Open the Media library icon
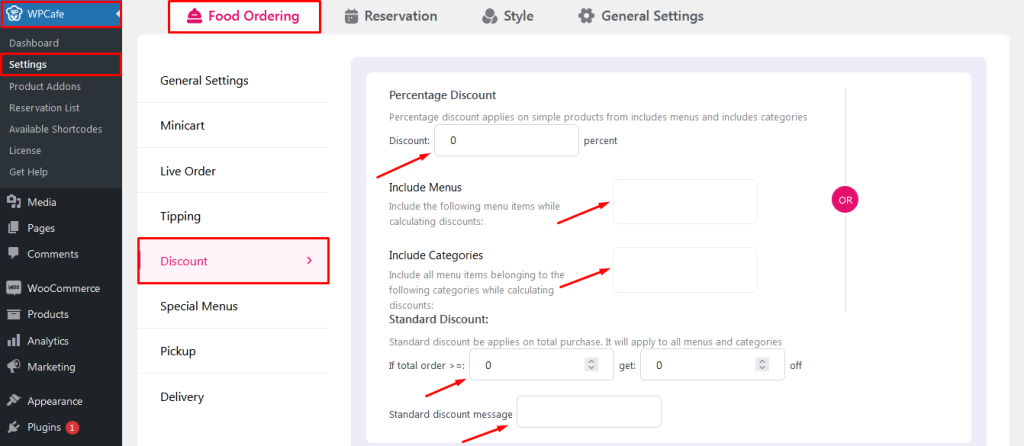 coord(13,202)
